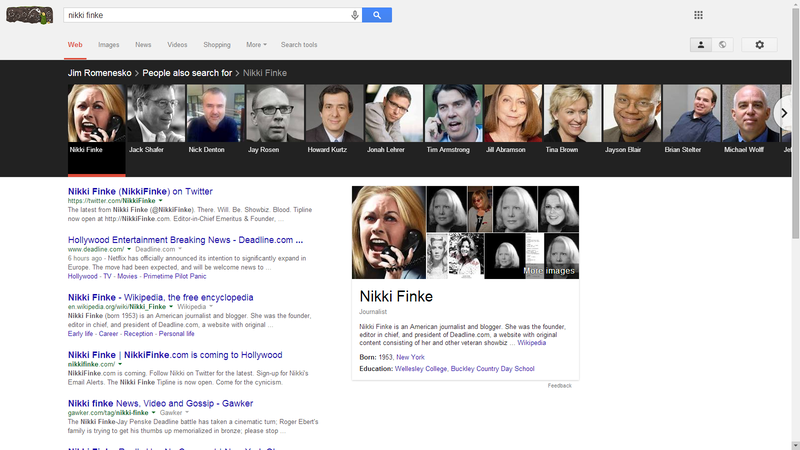Click New York birthplace link
This screenshot has width=800, height=450.
coord(410,357)
